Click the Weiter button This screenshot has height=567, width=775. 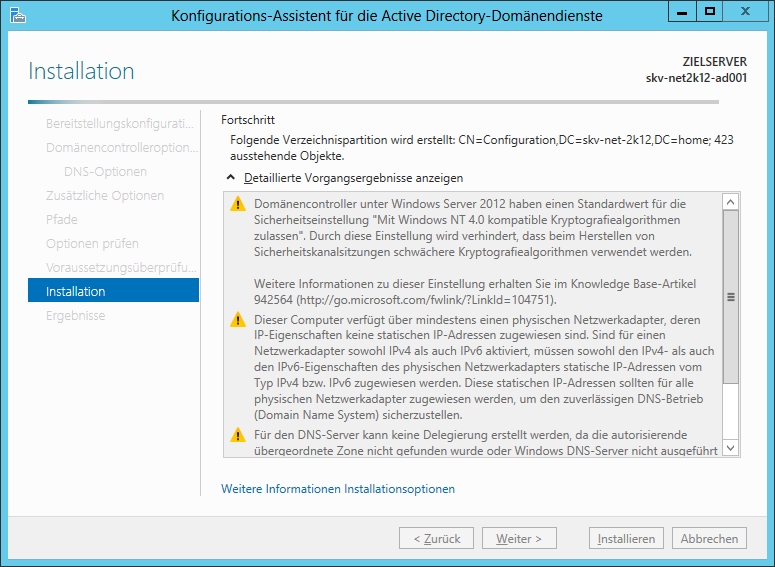[519, 538]
